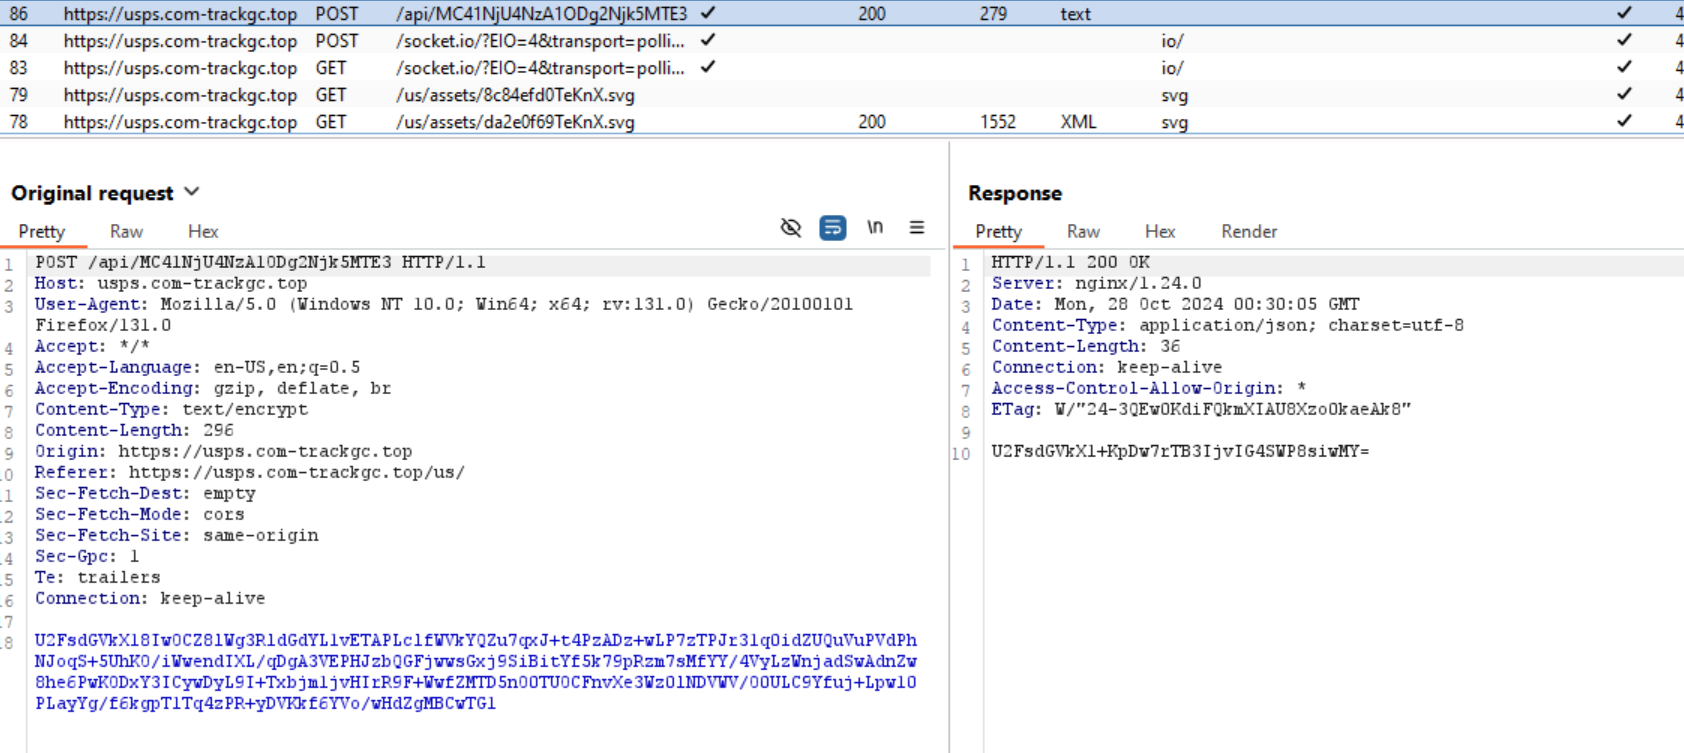Switch to Raw tab in request panel

[126, 232]
